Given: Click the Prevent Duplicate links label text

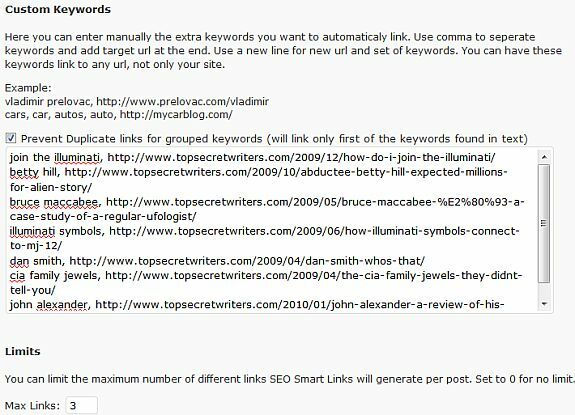Looking at the screenshot, I should [274, 139].
